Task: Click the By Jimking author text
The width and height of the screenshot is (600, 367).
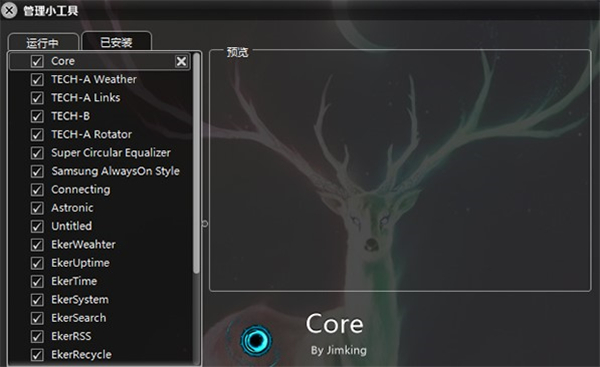Action: (339, 350)
